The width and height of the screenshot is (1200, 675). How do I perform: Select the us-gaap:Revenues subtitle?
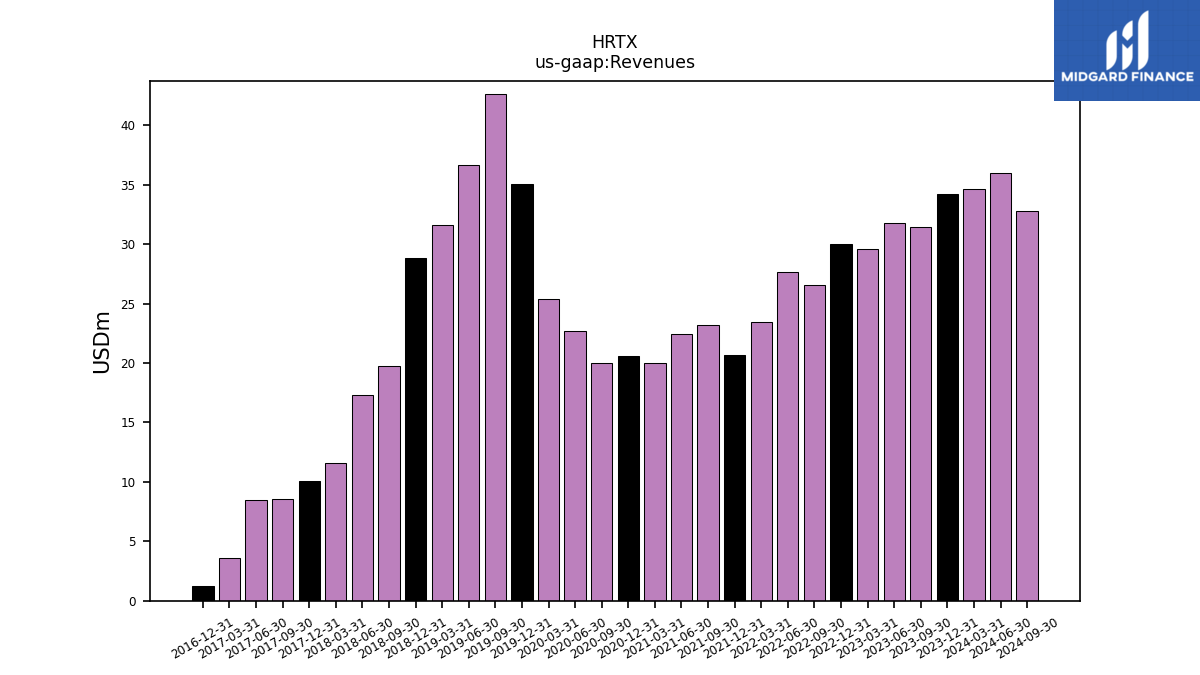click(614, 63)
